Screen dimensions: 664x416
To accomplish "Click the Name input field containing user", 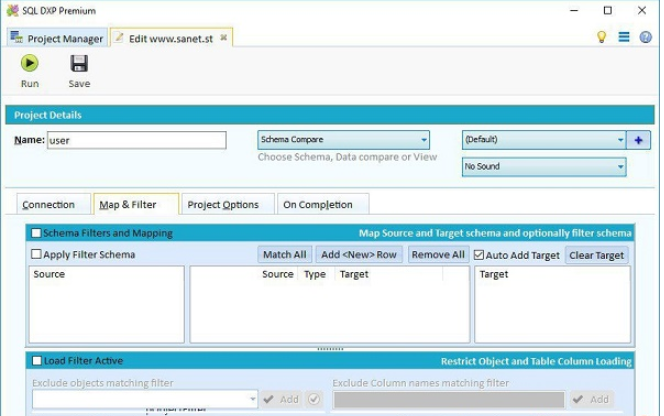I will (x=136, y=140).
